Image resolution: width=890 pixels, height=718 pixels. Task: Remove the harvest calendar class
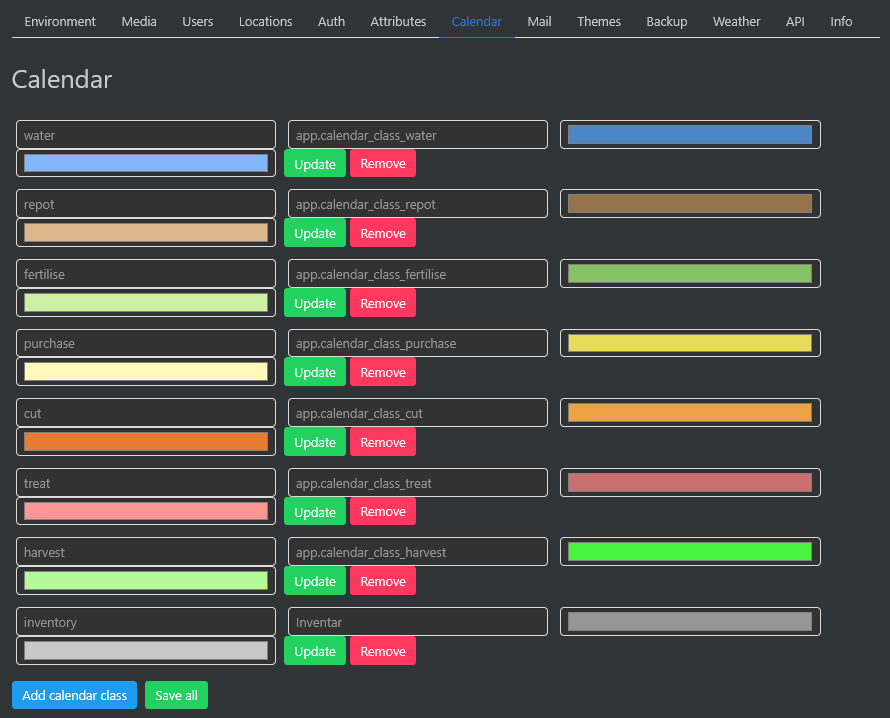pyautogui.click(x=382, y=581)
